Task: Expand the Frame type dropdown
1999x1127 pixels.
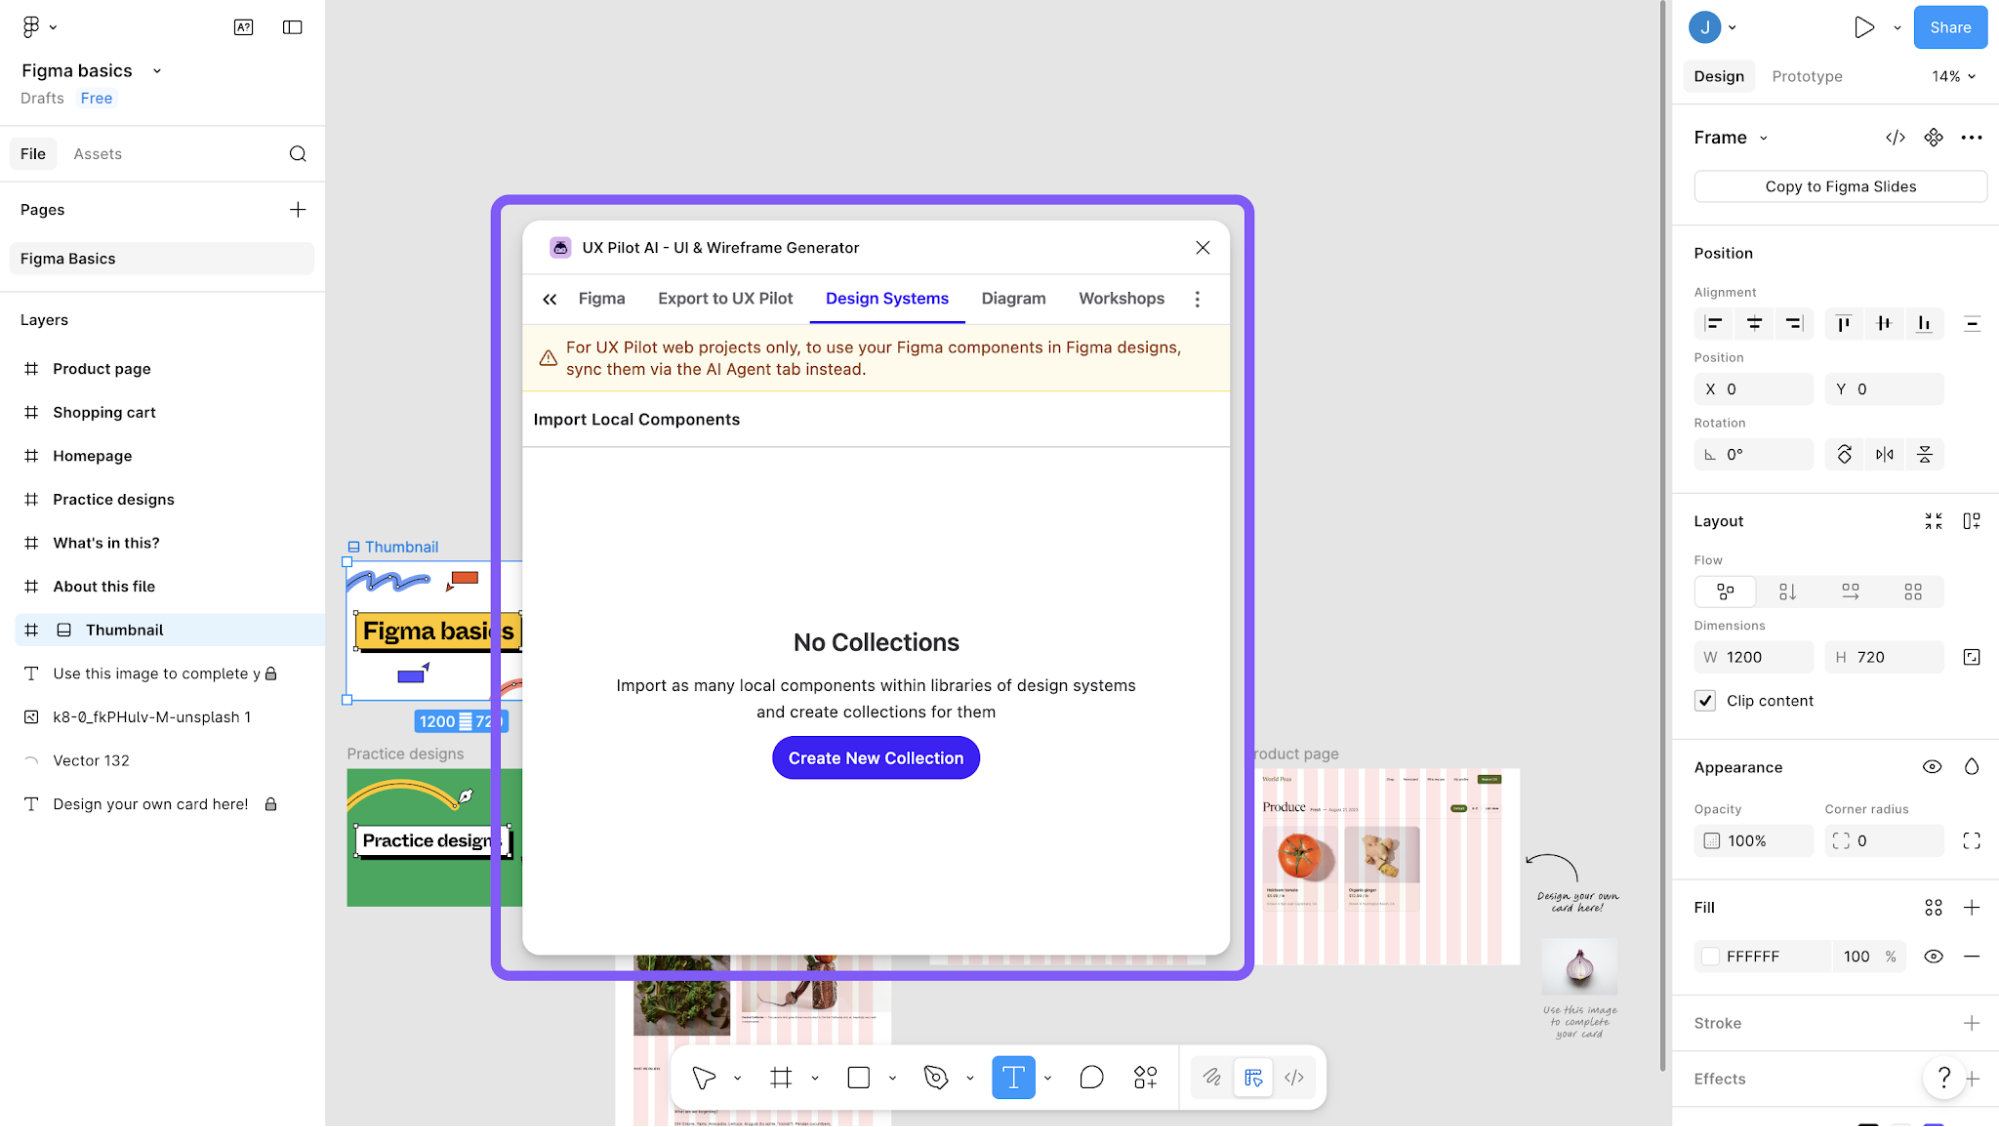Action: pyautogui.click(x=1763, y=138)
